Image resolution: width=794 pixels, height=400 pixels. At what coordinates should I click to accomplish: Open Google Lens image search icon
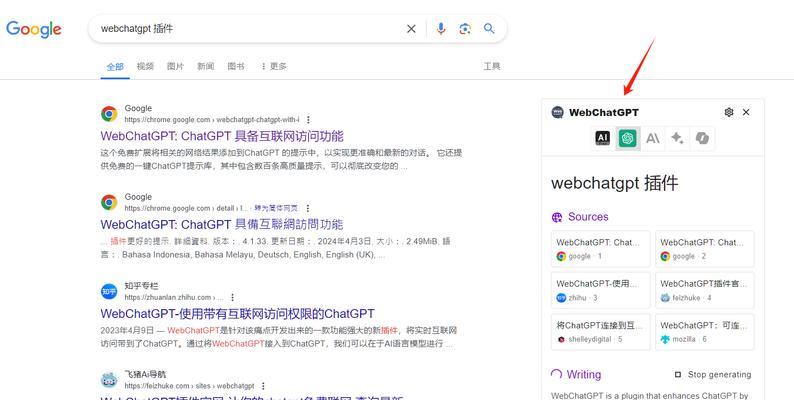click(x=465, y=29)
